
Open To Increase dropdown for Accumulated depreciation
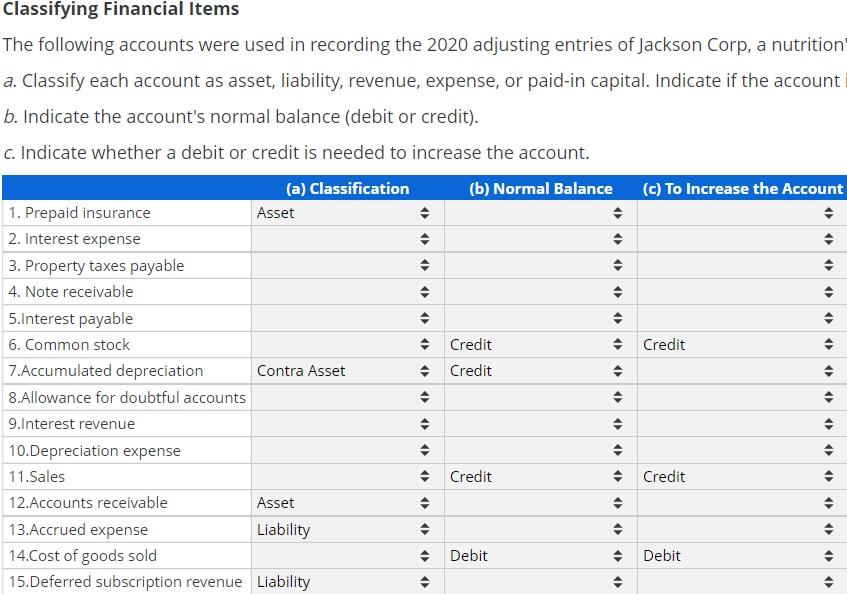pos(742,371)
